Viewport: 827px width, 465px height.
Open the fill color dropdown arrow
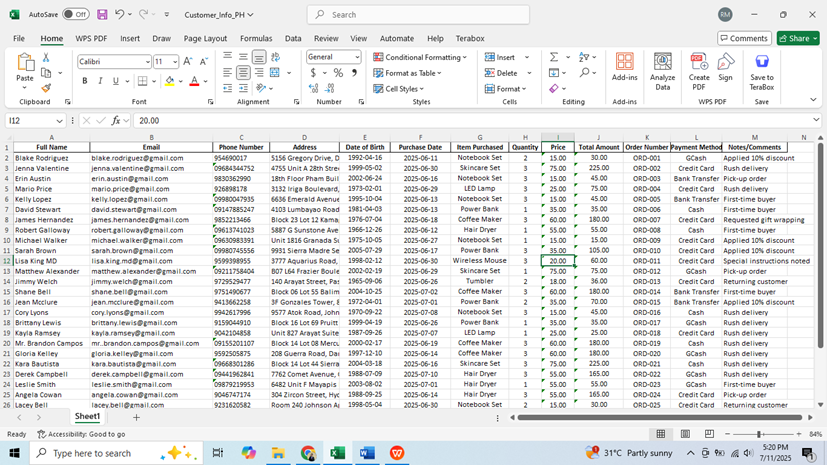point(180,82)
